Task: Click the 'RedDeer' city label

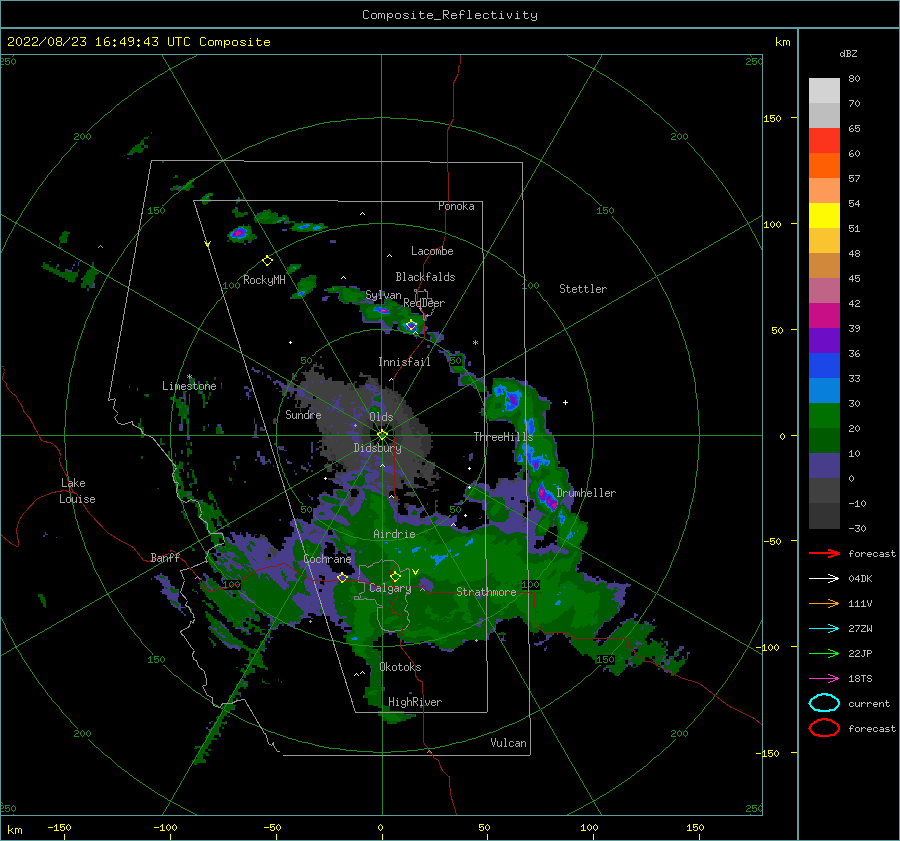Action: (x=424, y=303)
